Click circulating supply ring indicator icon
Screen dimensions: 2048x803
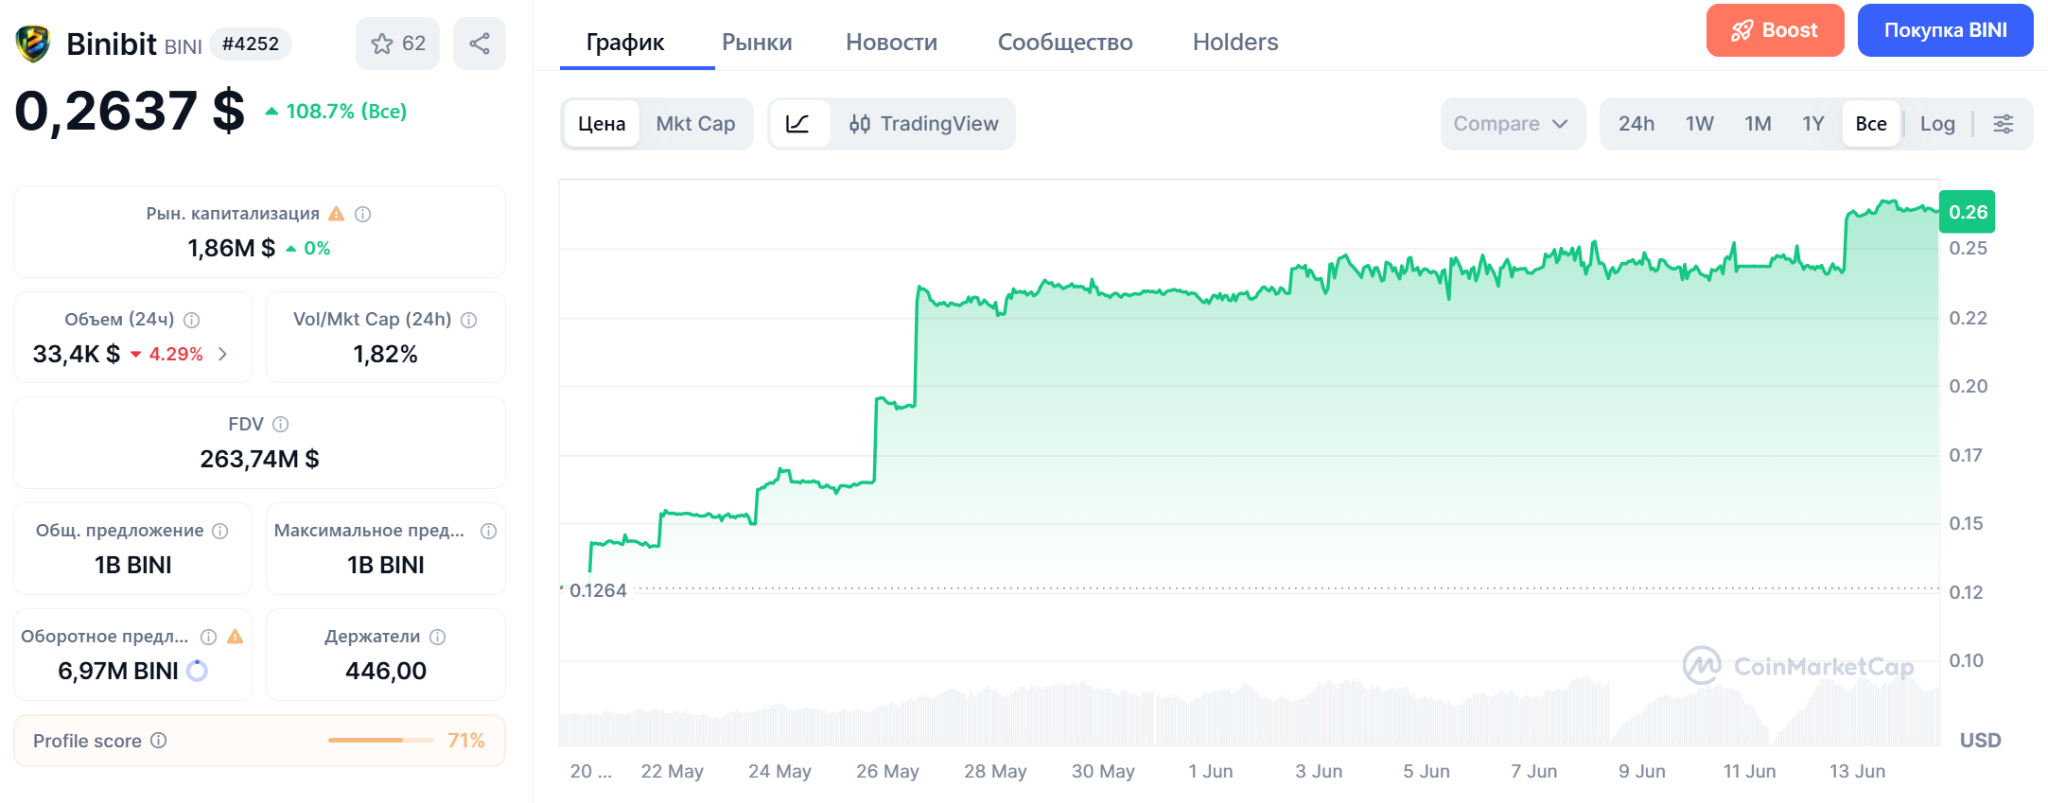197,671
